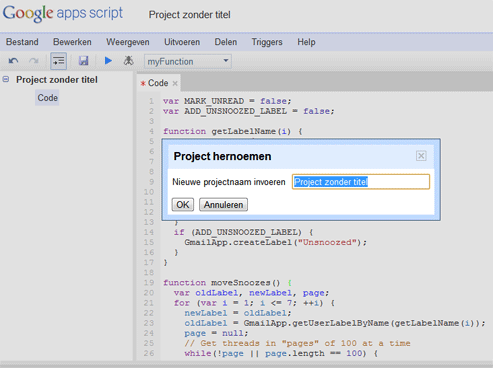Open the Uitvoeren menu
Viewport: 493px width, 368px height.
point(182,42)
